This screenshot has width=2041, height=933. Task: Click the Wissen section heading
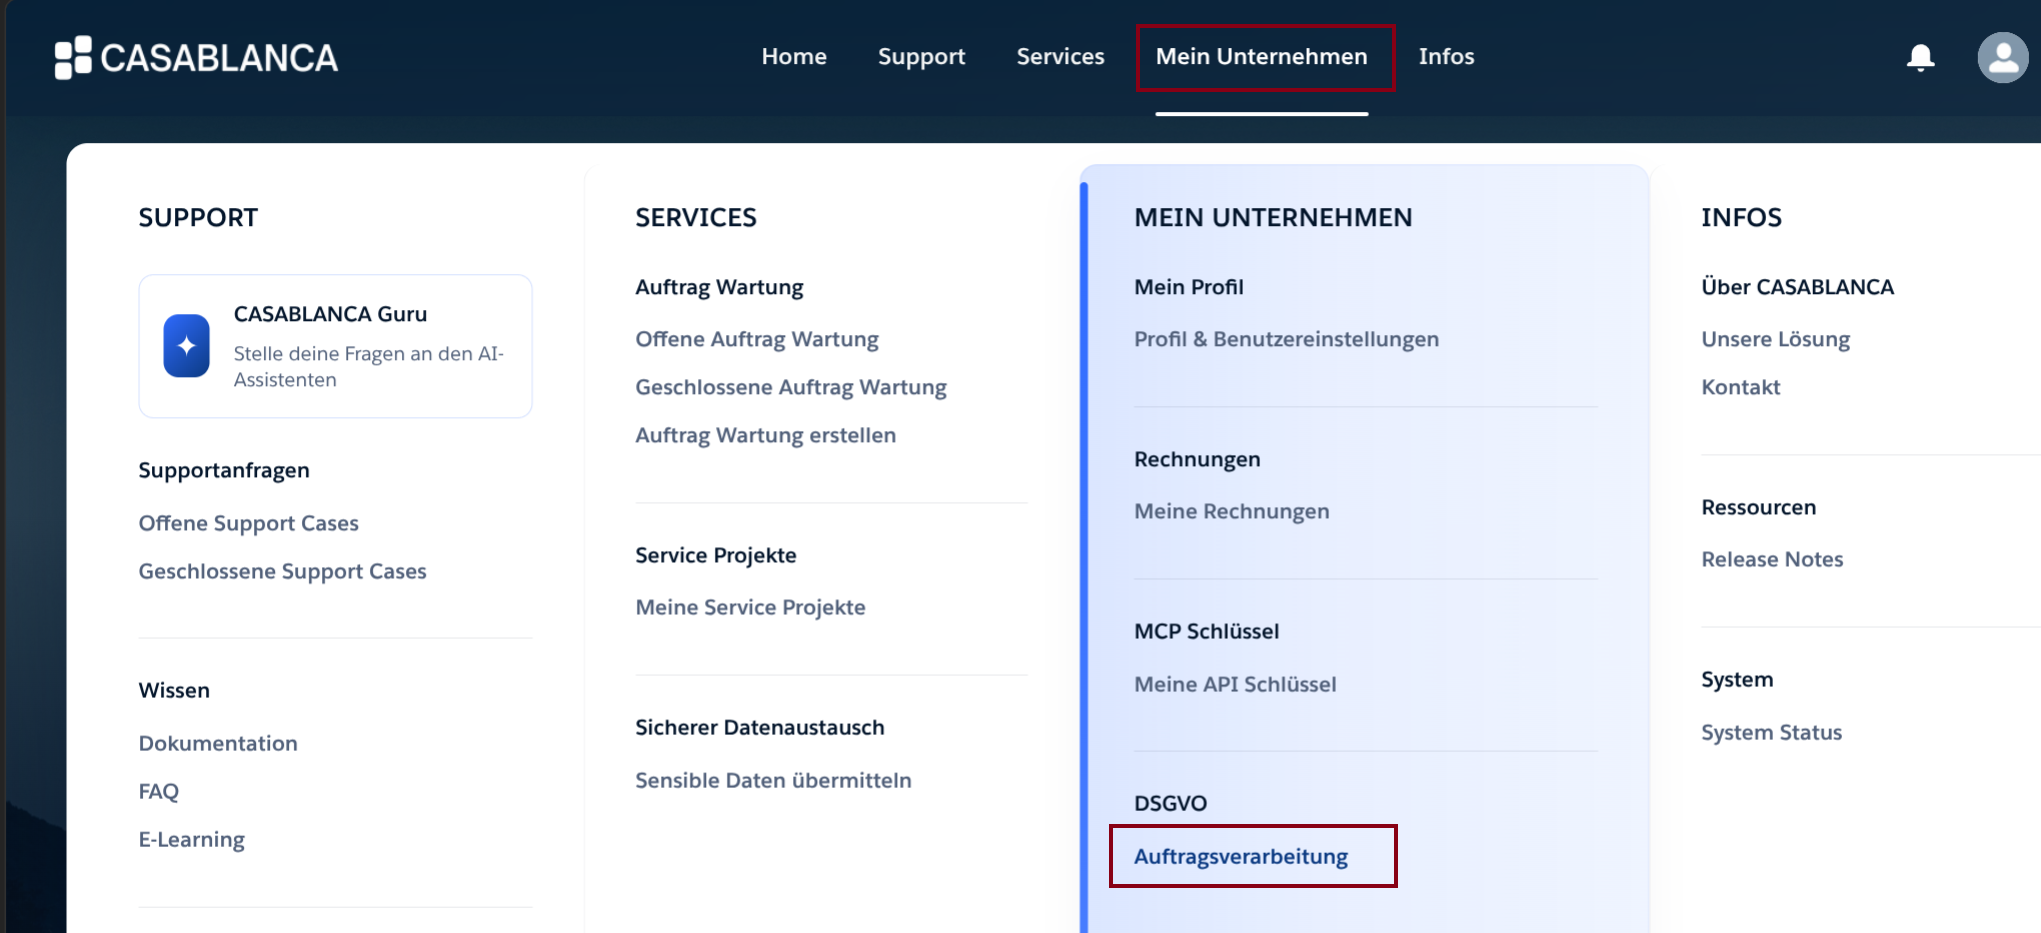click(x=174, y=690)
